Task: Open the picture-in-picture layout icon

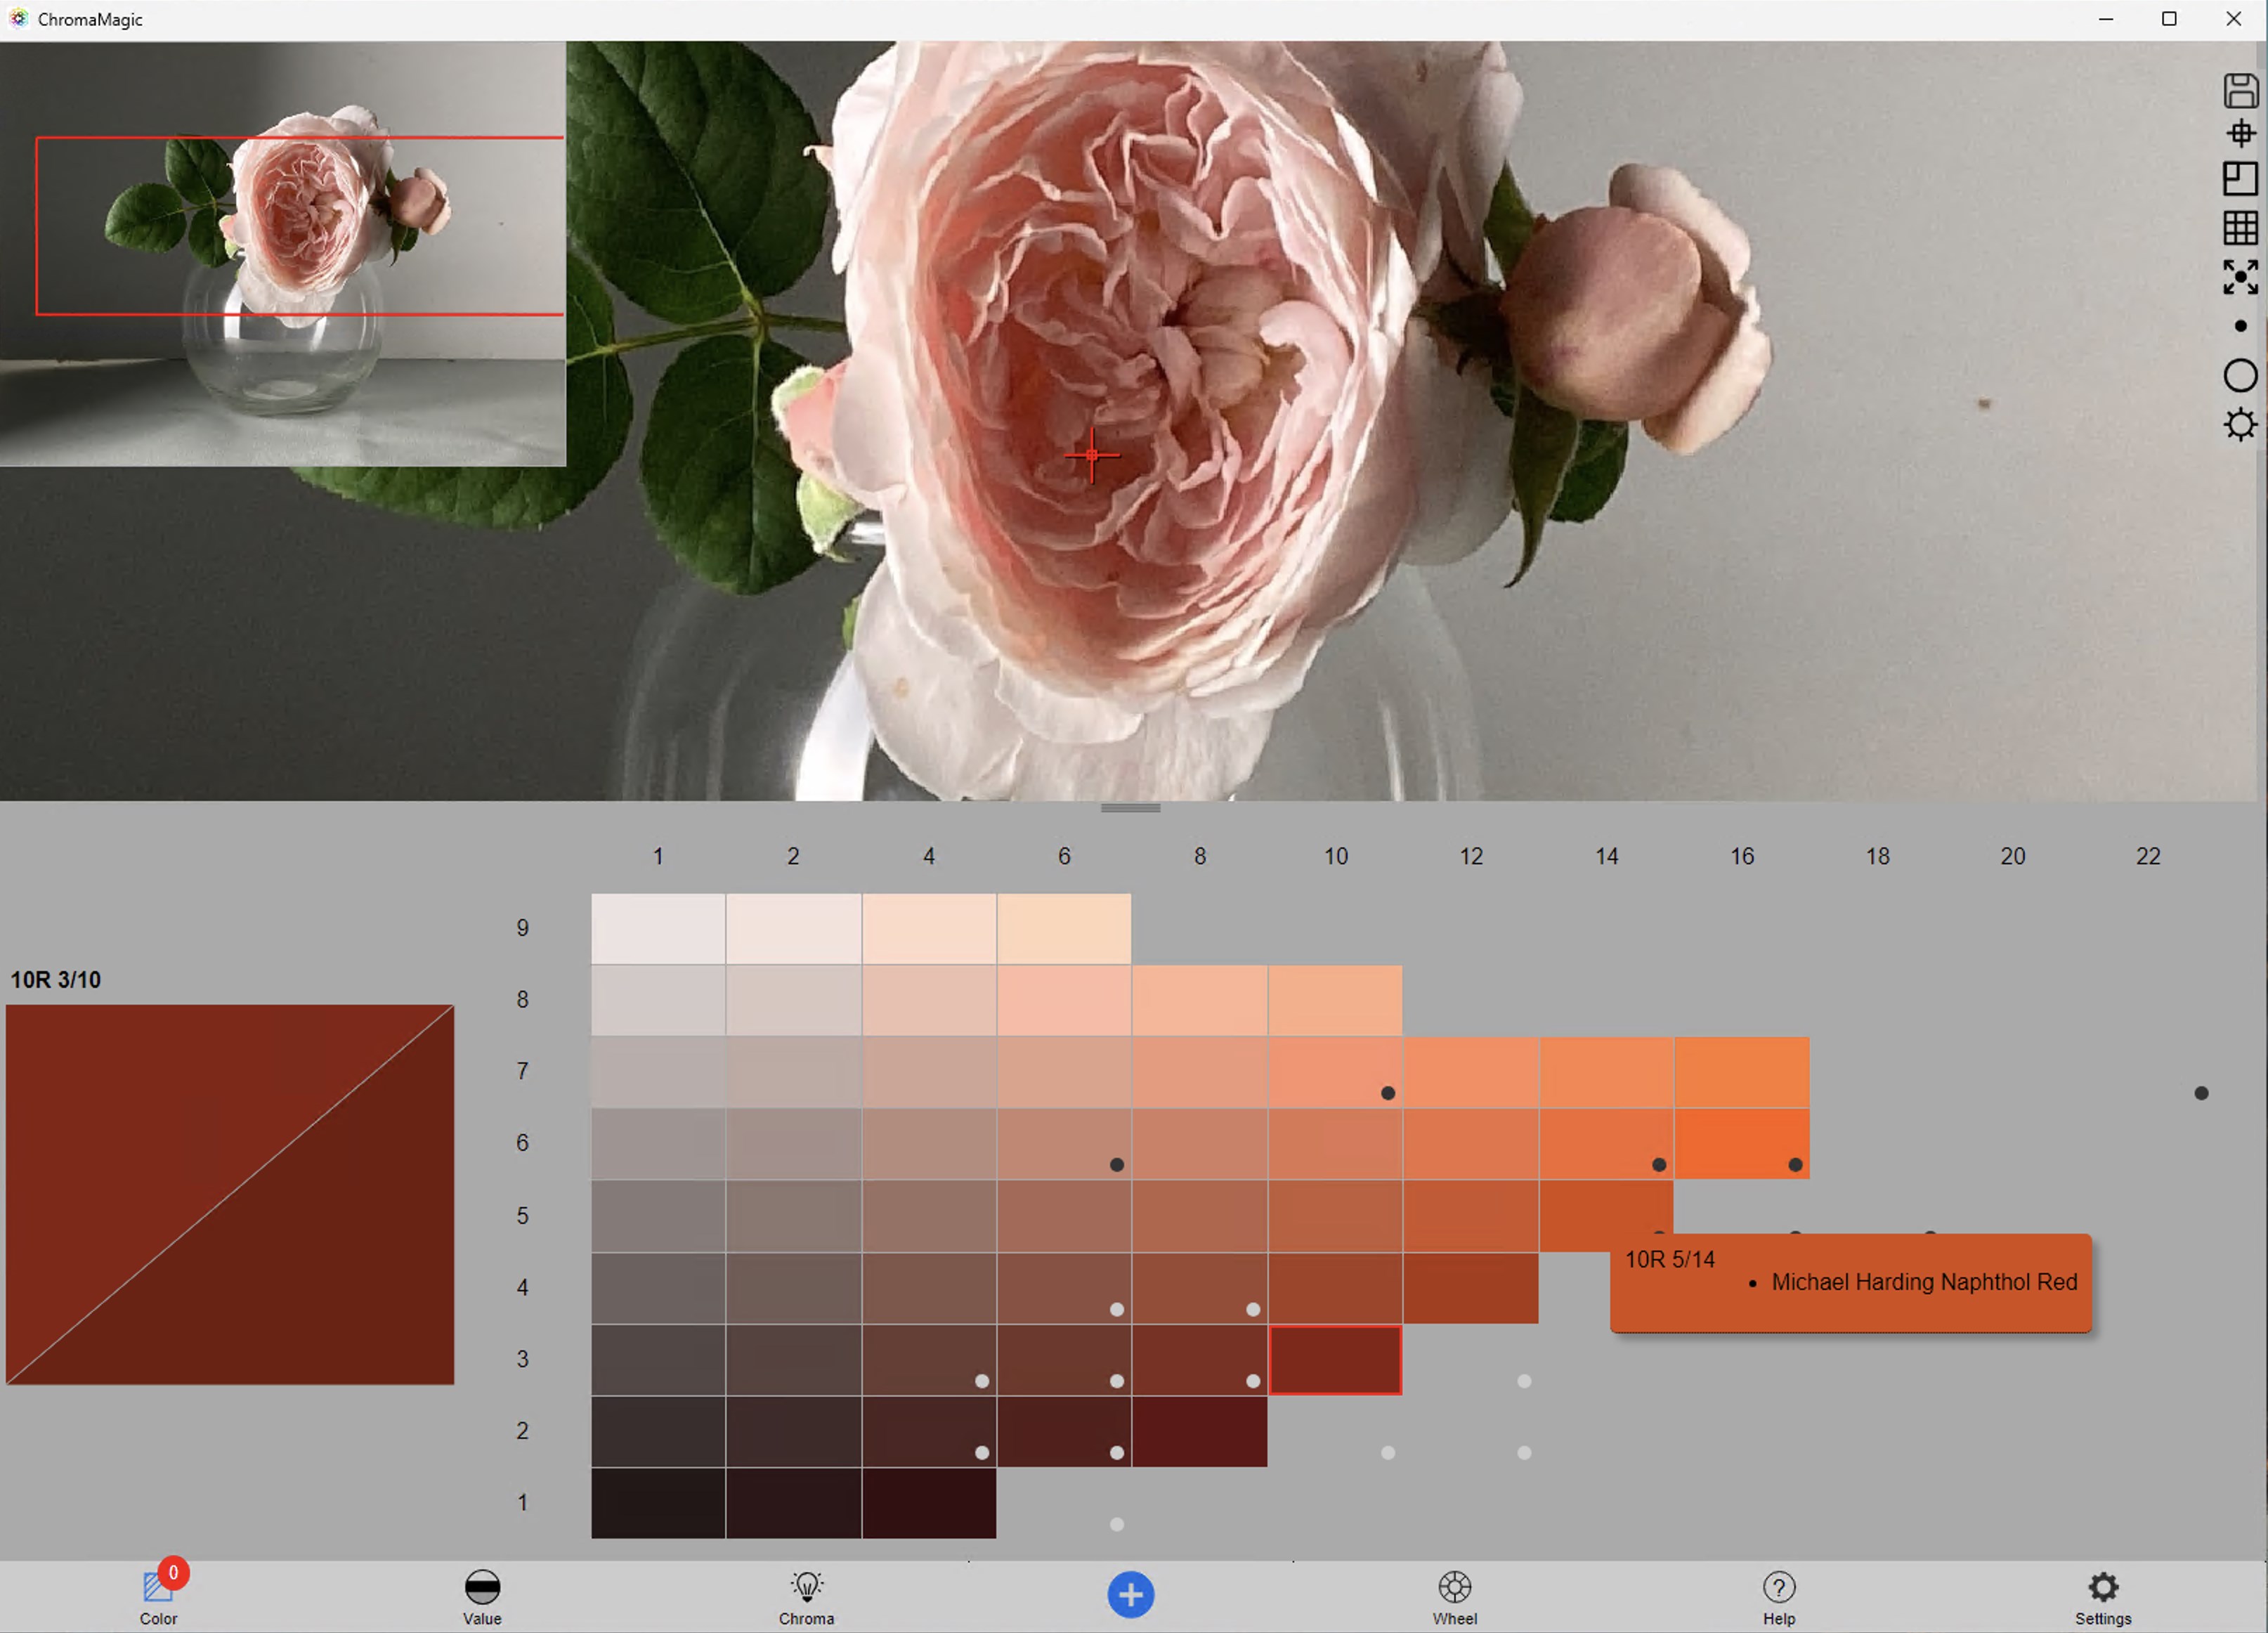Action: (x=2241, y=180)
